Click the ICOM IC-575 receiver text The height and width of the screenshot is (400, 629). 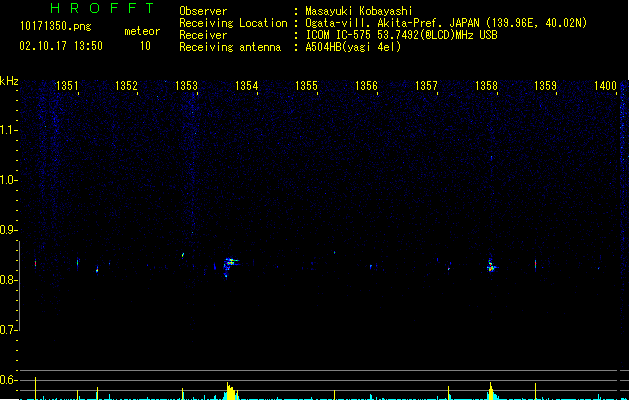(x=401, y=35)
